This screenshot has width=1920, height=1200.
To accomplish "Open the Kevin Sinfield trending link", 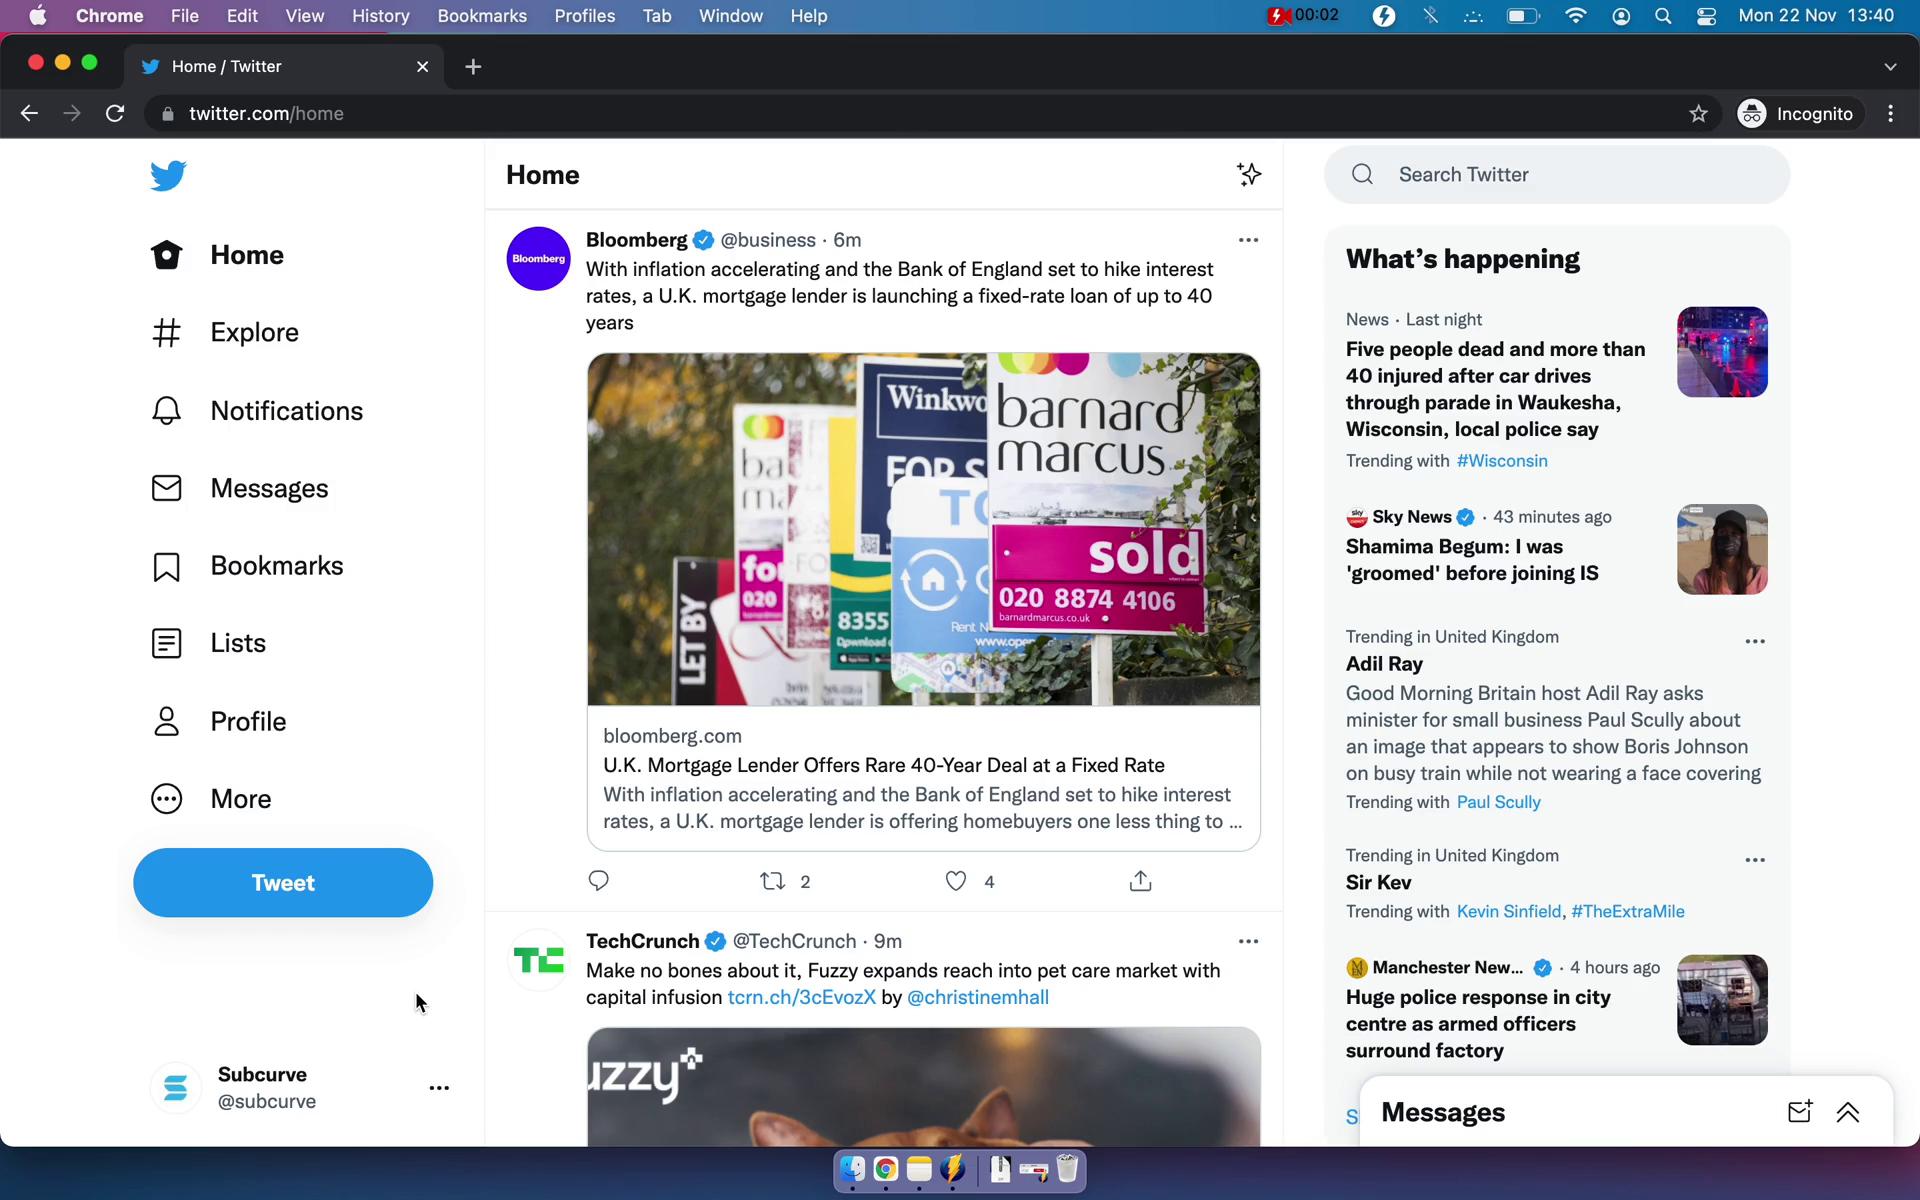I will pyautogui.click(x=1508, y=911).
